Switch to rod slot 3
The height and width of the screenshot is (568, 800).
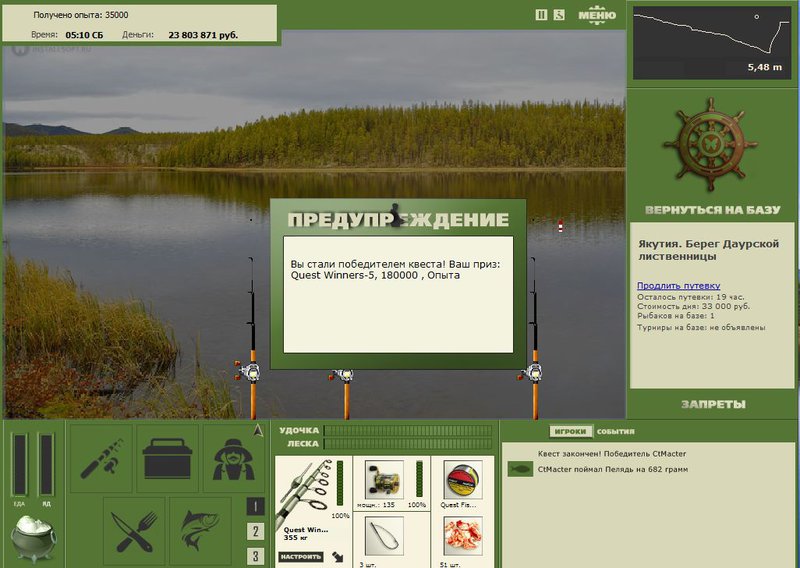coord(255,556)
